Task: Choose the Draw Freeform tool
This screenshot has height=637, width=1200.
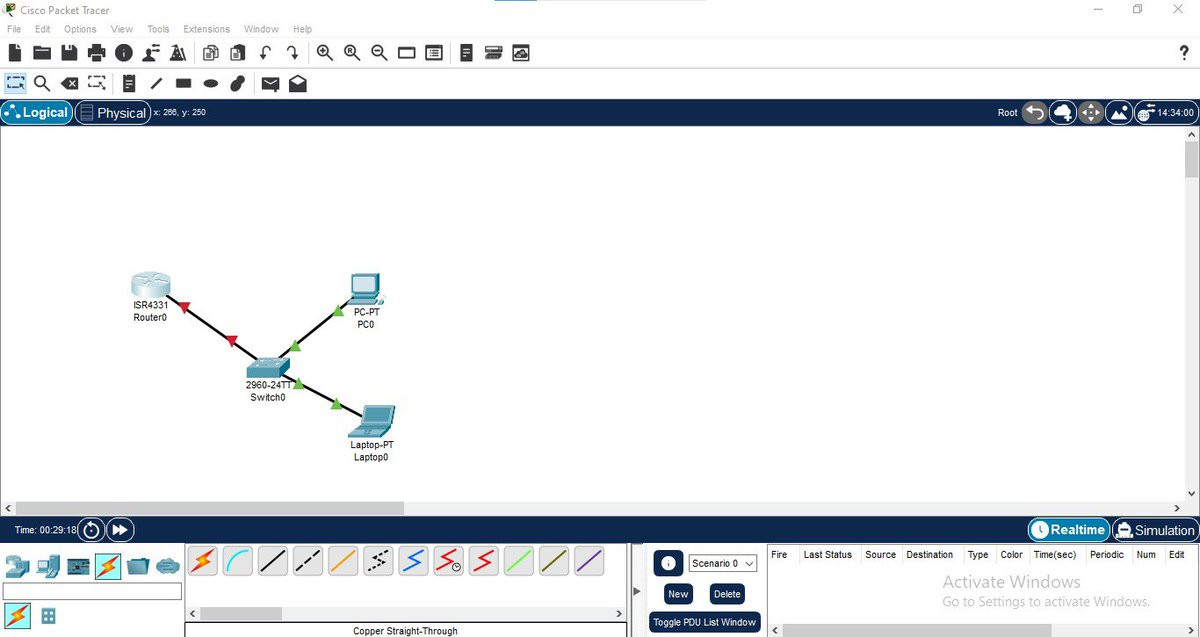Action: [238, 83]
